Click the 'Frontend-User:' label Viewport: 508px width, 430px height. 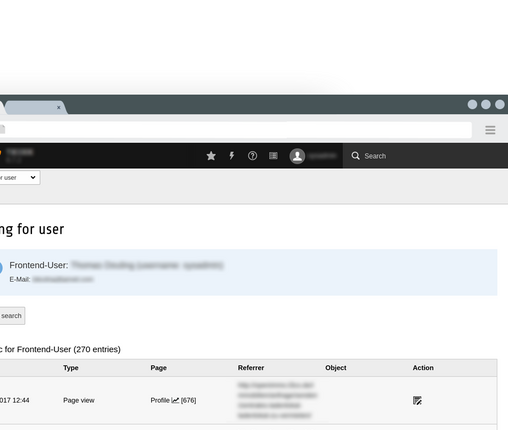tap(39, 265)
